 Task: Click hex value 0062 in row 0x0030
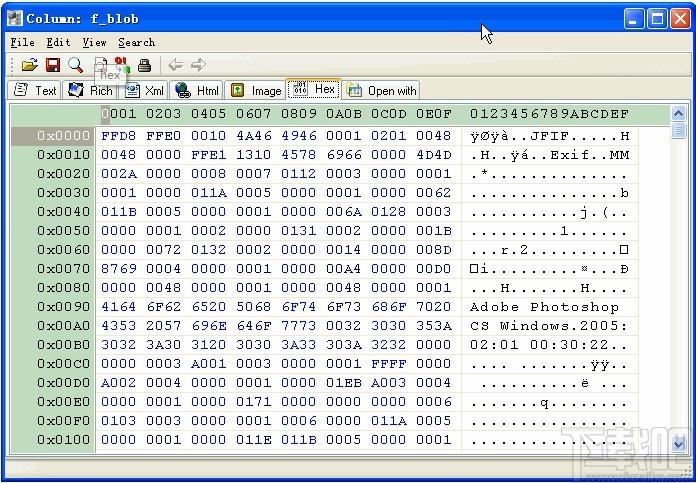[434, 193]
